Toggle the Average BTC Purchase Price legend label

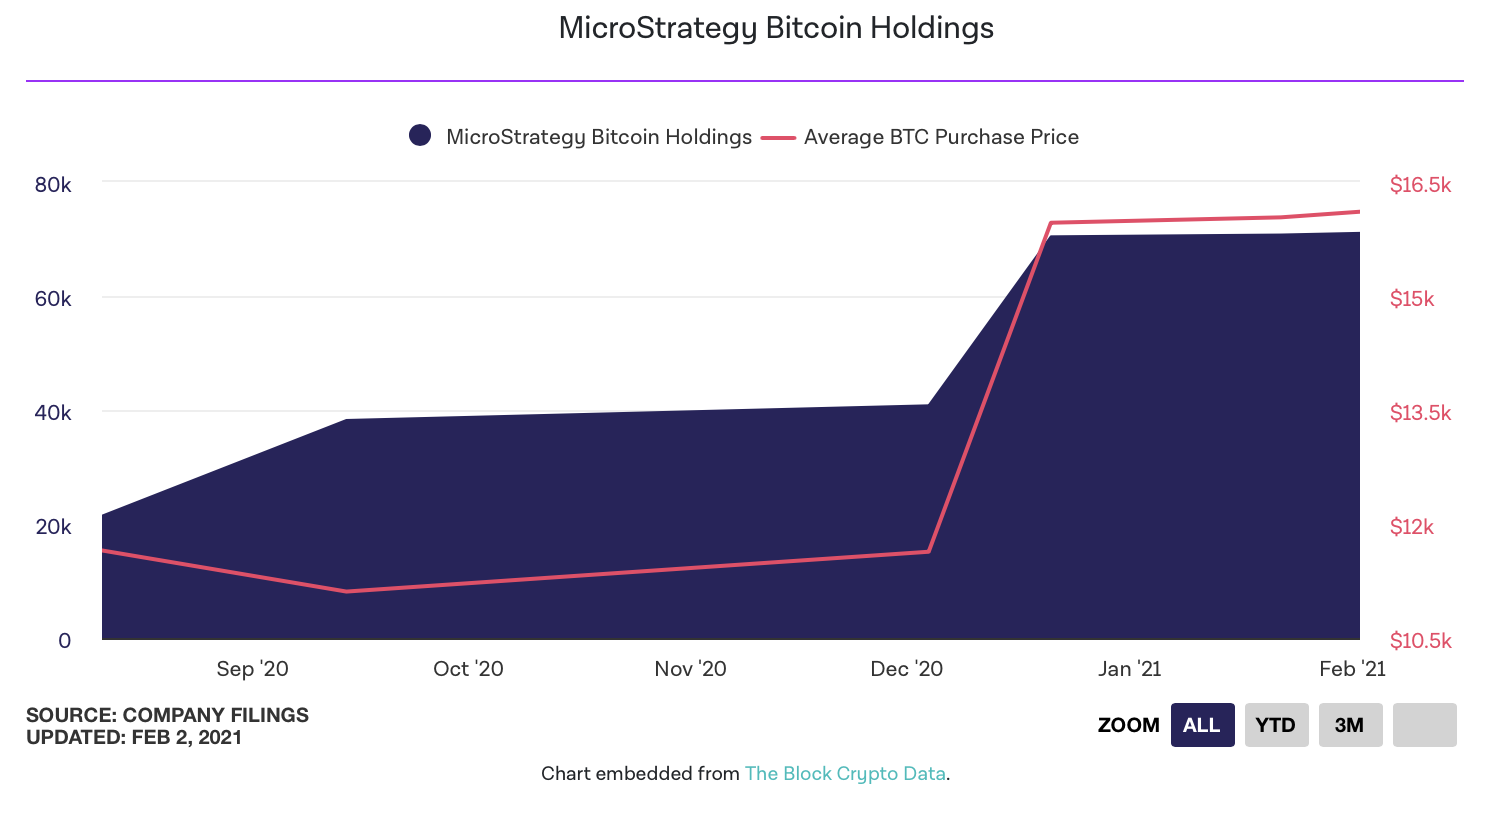(941, 137)
